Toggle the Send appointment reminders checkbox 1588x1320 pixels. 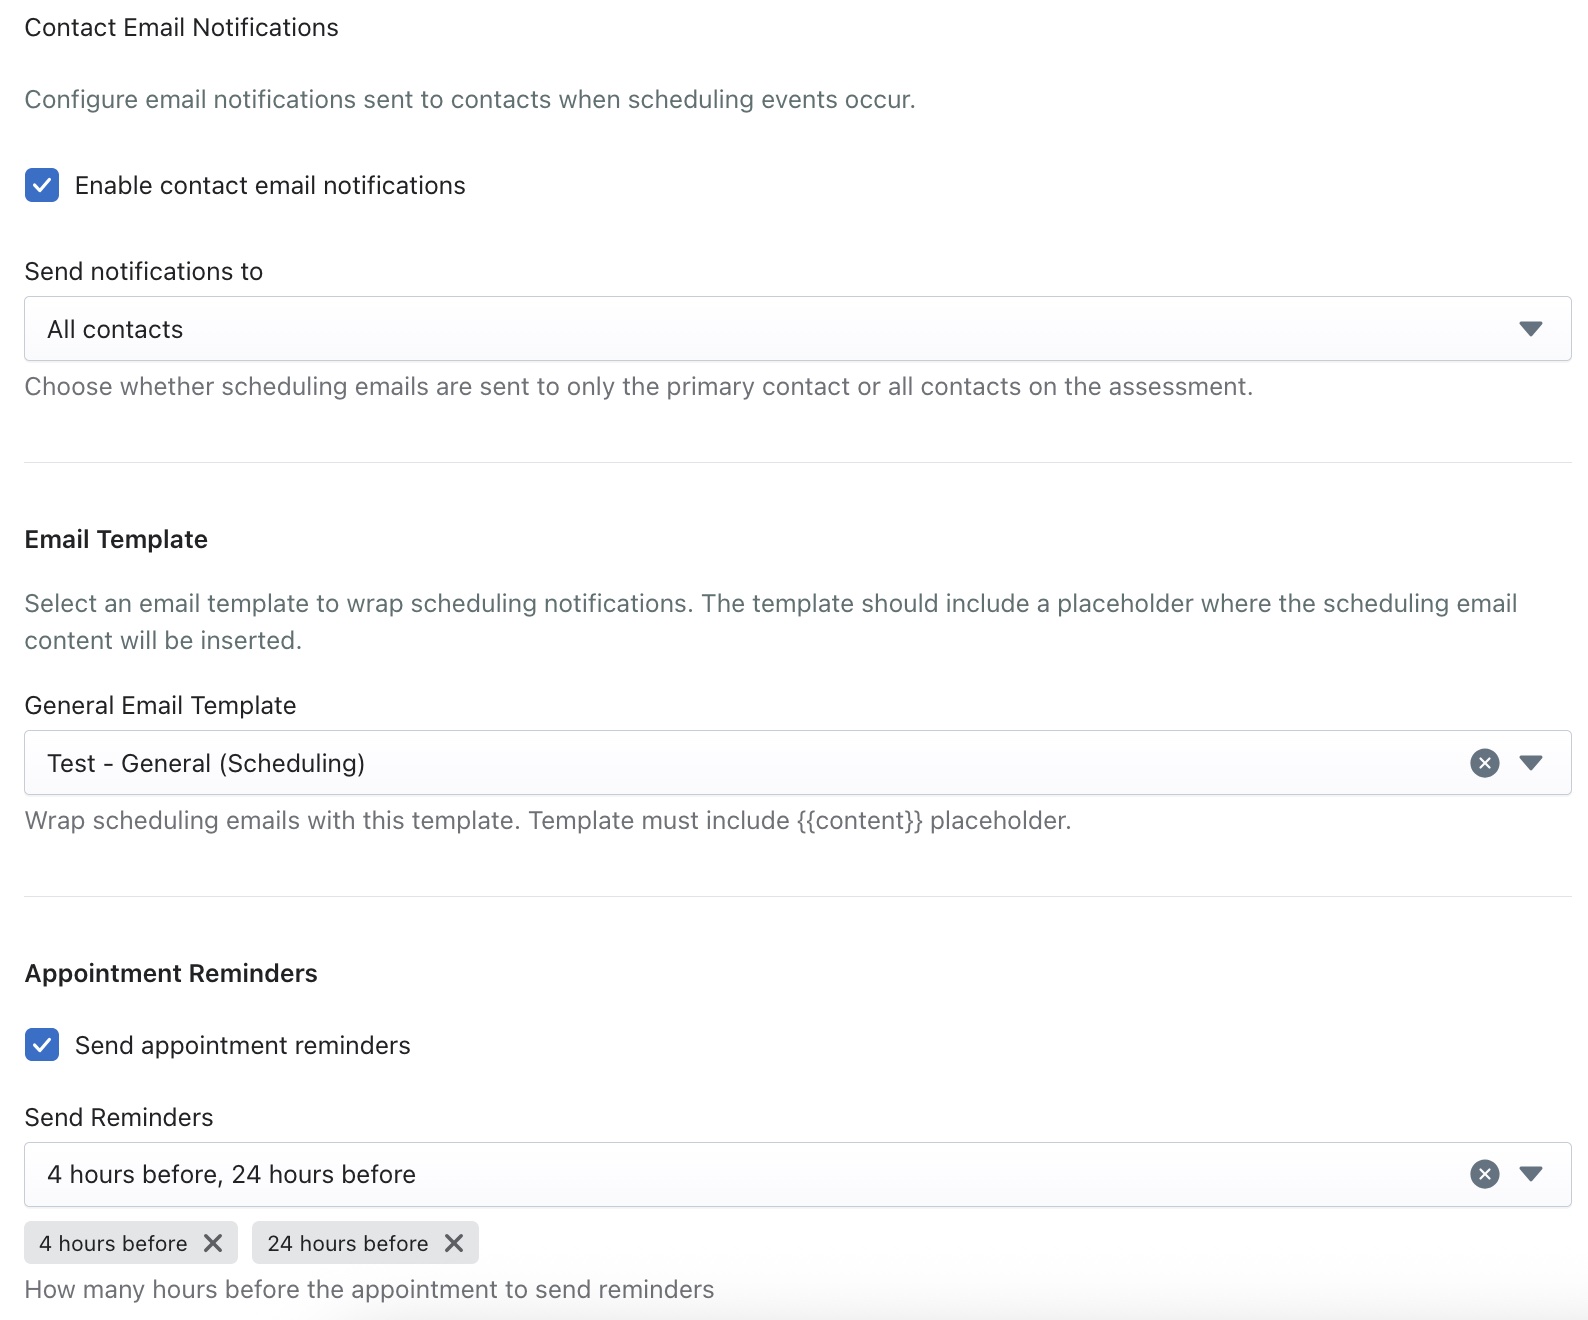coord(42,1045)
